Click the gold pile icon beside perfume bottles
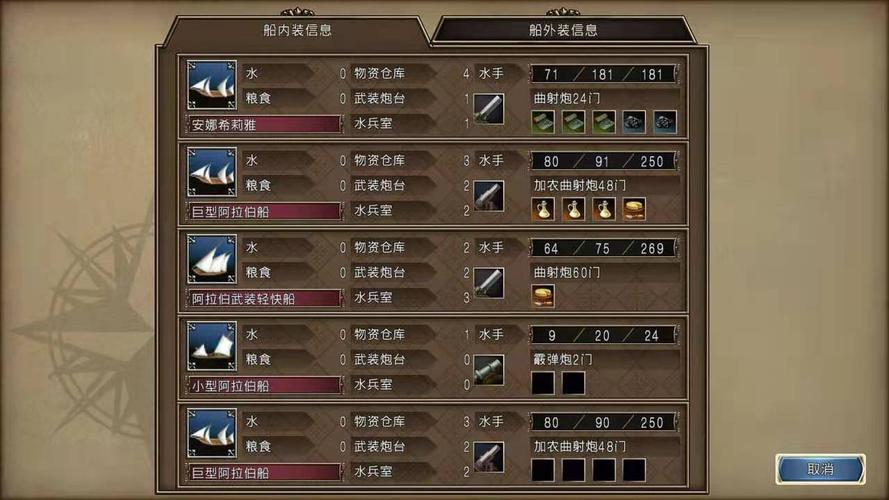Screen dimensions: 889x500 coord(634,209)
